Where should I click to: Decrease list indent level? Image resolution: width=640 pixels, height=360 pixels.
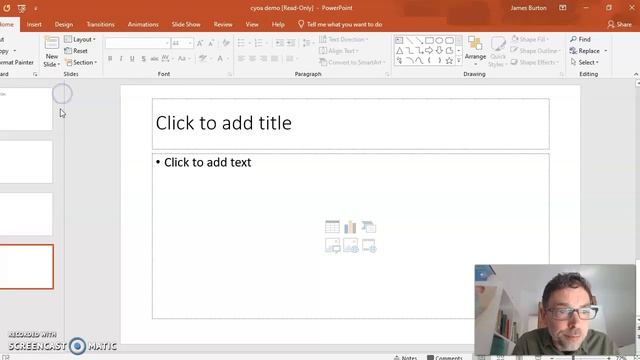click(280, 43)
